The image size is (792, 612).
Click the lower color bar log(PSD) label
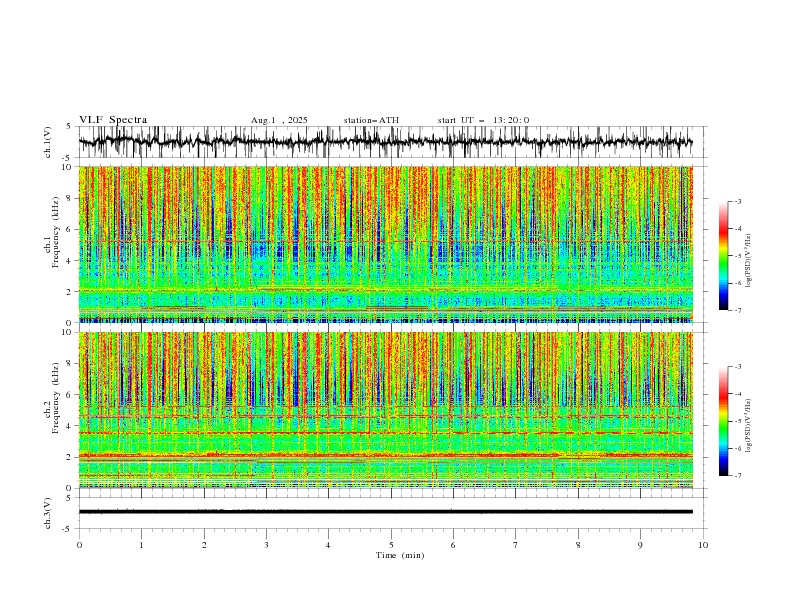(748, 426)
